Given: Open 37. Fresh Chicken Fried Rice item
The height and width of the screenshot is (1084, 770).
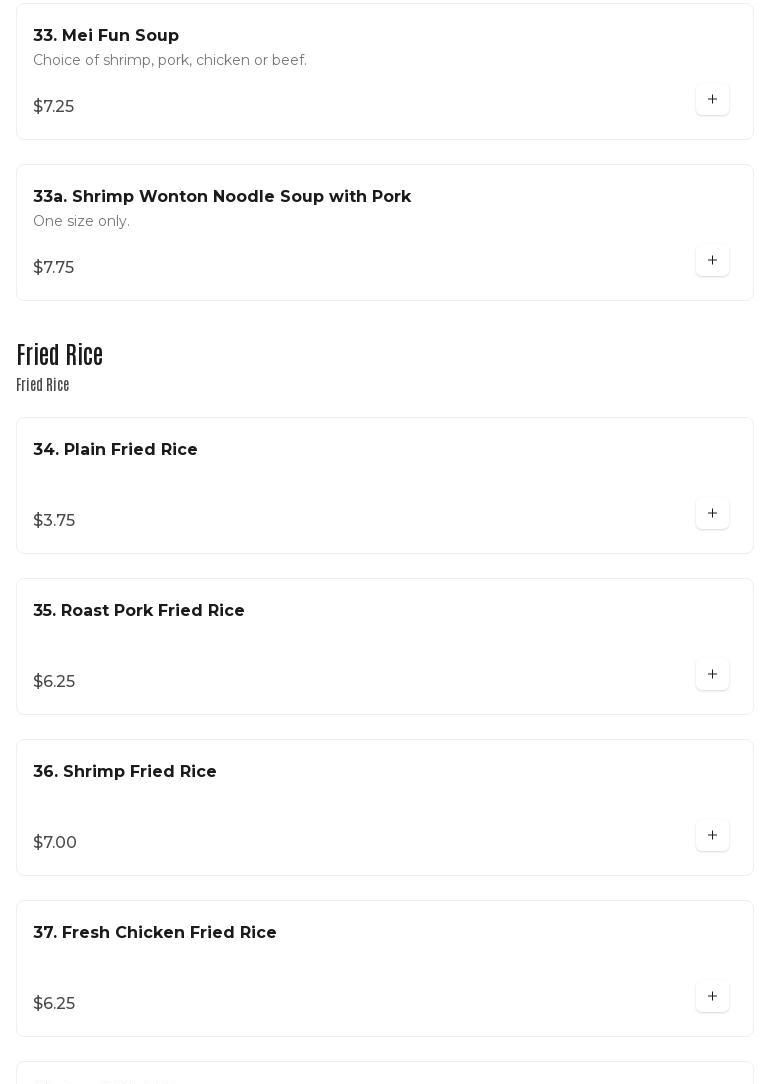Looking at the screenshot, I should [155, 933].
